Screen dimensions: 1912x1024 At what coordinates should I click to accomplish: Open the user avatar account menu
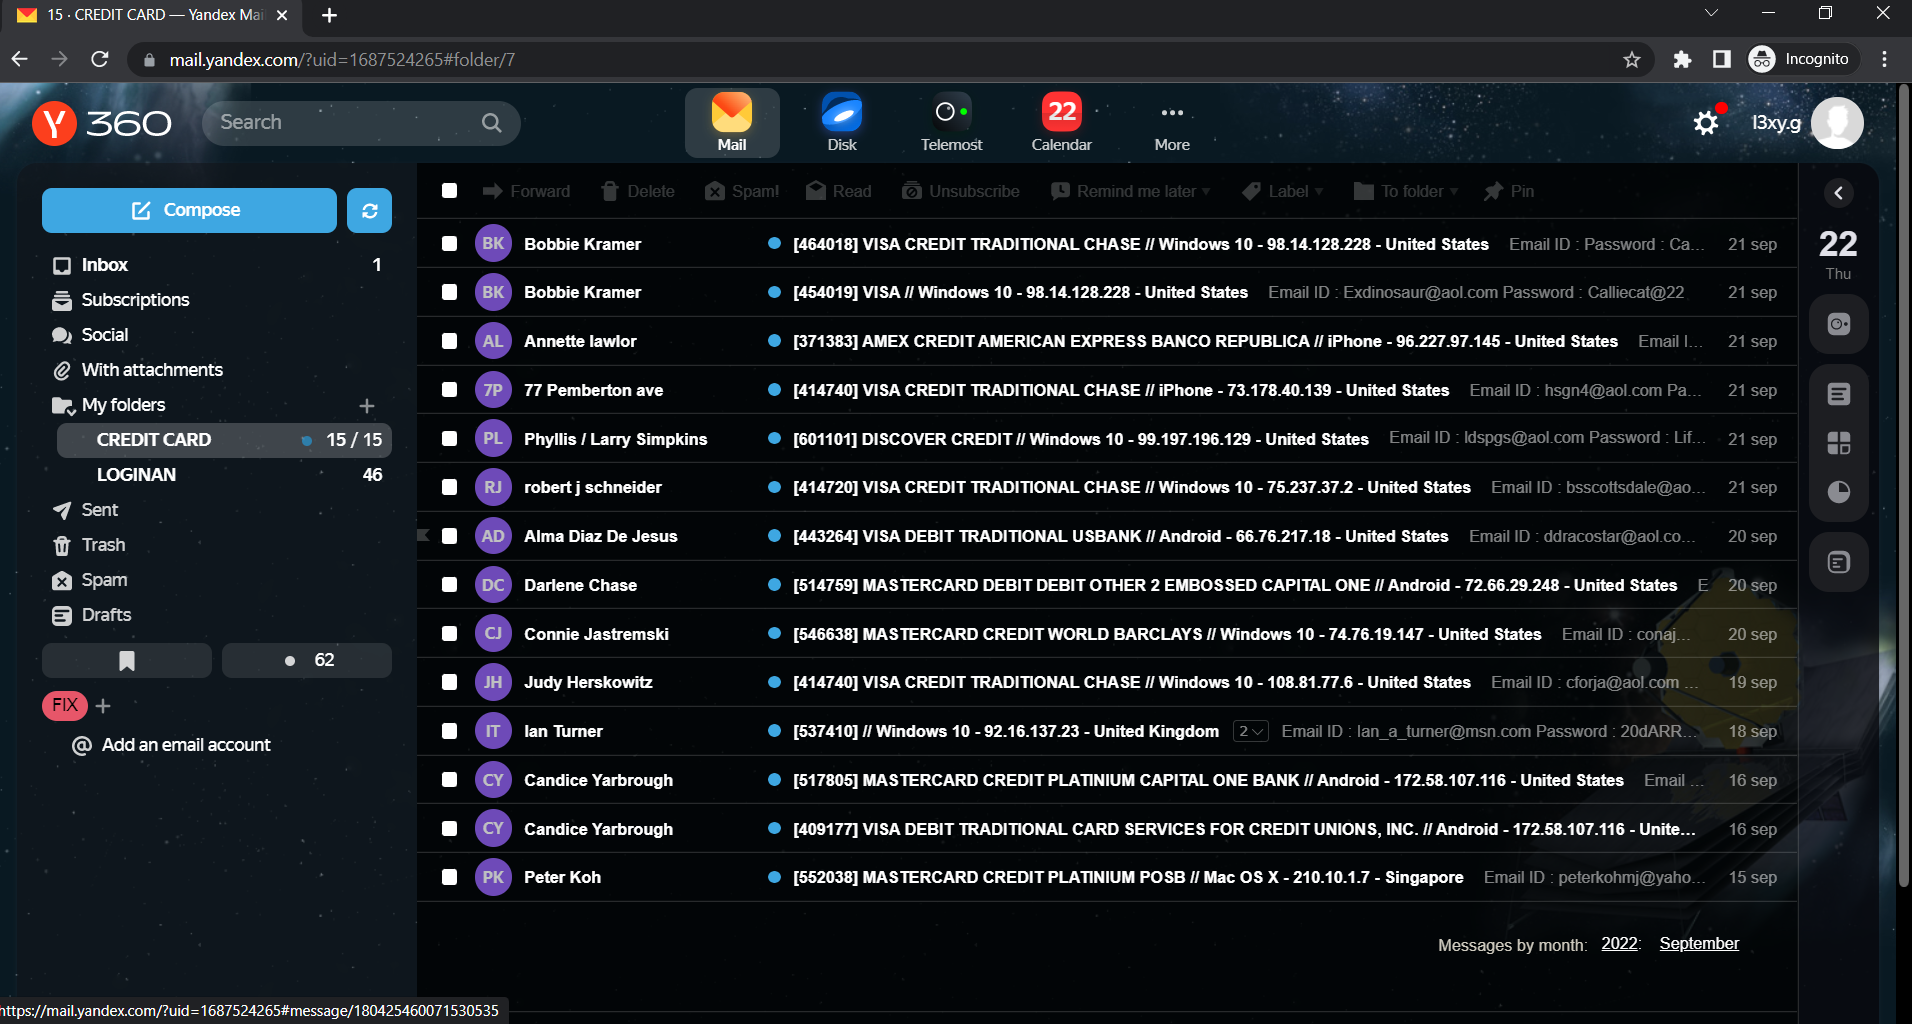(1837, 123)
